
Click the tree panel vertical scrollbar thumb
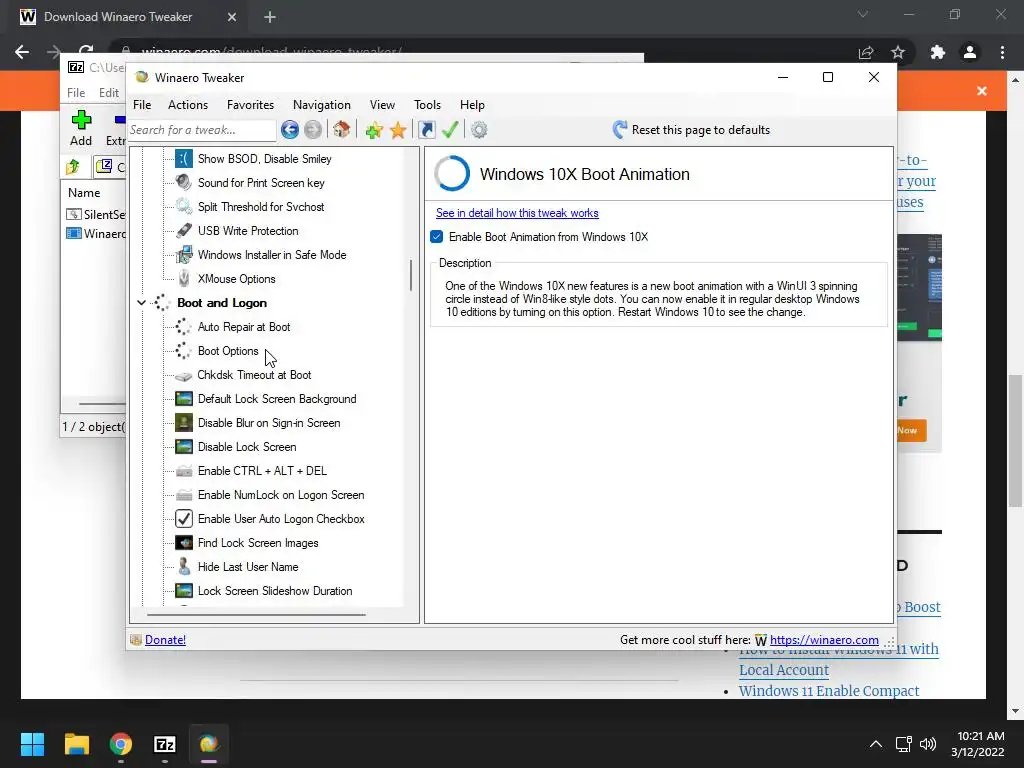[x=411, y=275]
